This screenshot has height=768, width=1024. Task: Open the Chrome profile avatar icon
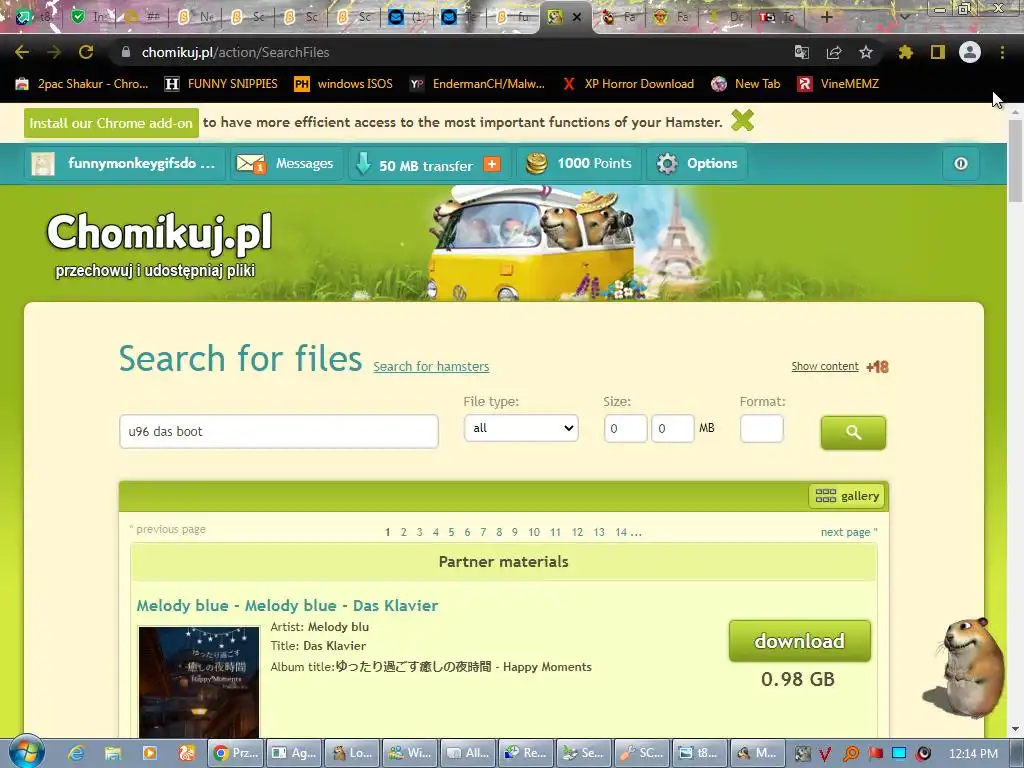tap(970, 52)
